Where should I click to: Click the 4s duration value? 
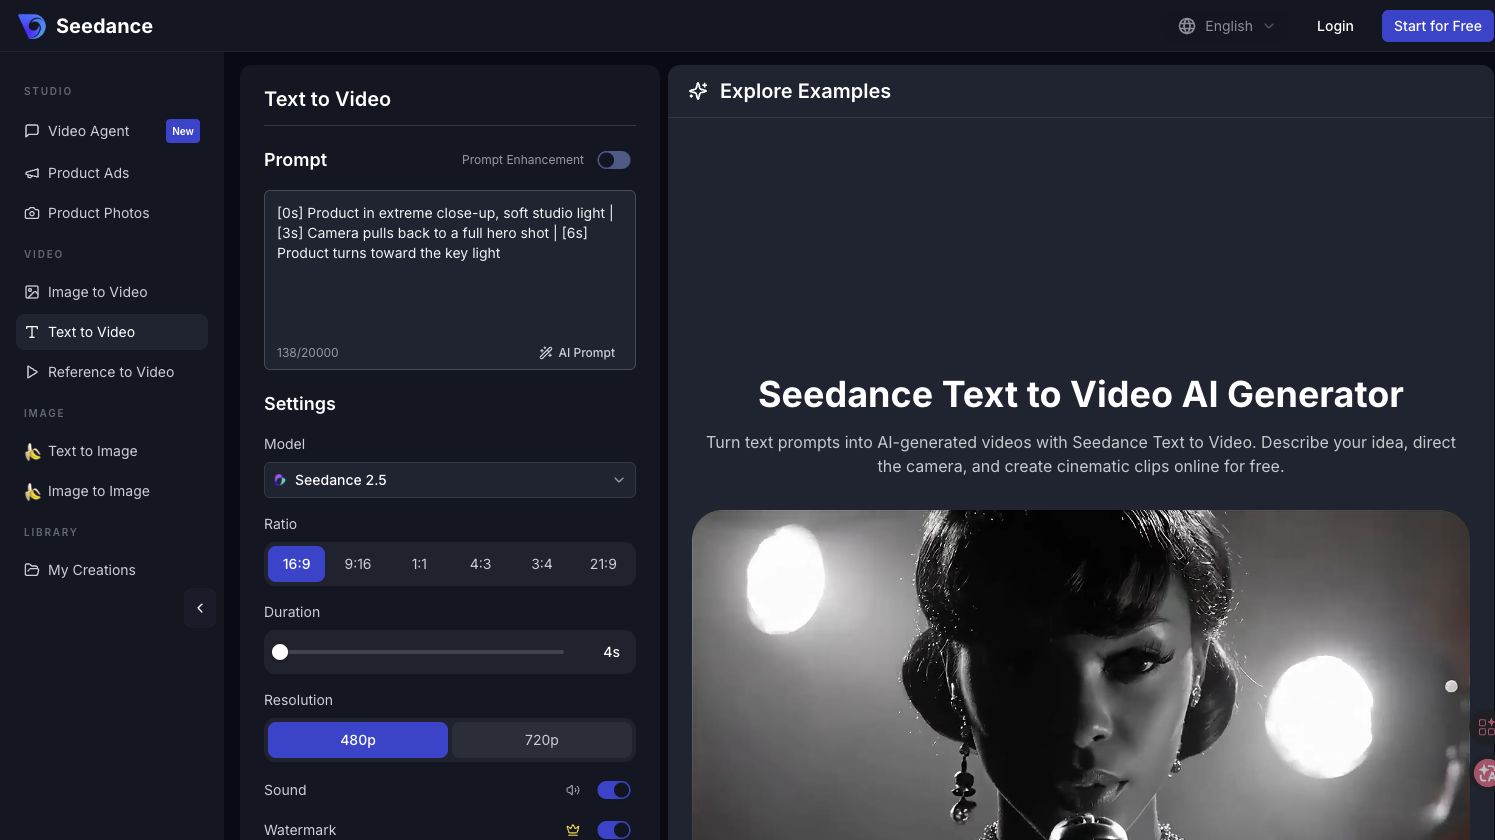(x=611, y=652)
